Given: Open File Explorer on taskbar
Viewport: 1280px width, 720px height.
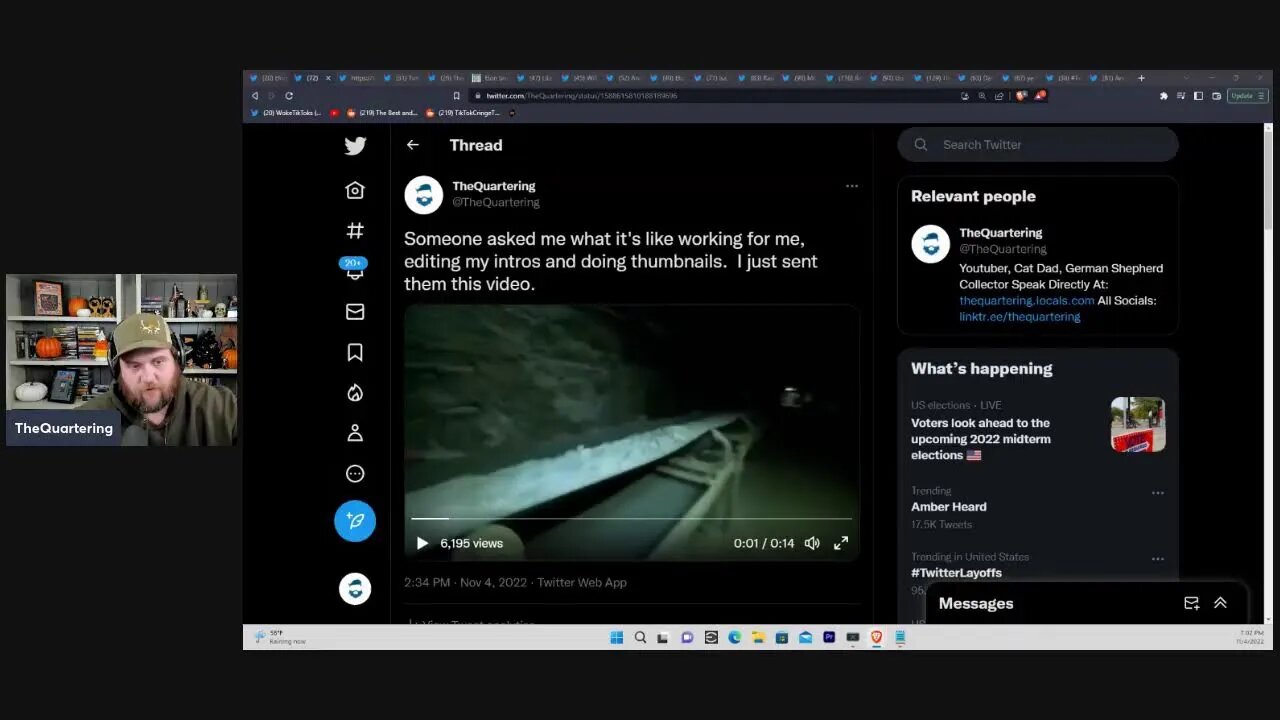Looking at the screenshot, I should pyautogui.click(x=758, y=637).
